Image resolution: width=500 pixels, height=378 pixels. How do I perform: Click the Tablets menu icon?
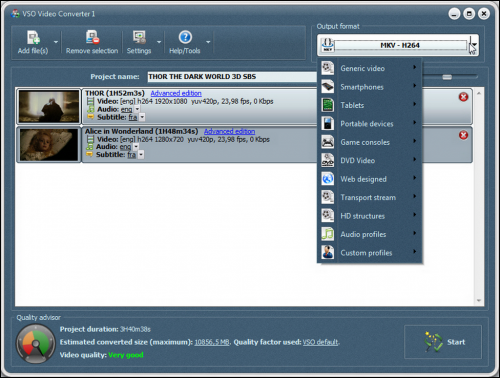pos(328,105)
